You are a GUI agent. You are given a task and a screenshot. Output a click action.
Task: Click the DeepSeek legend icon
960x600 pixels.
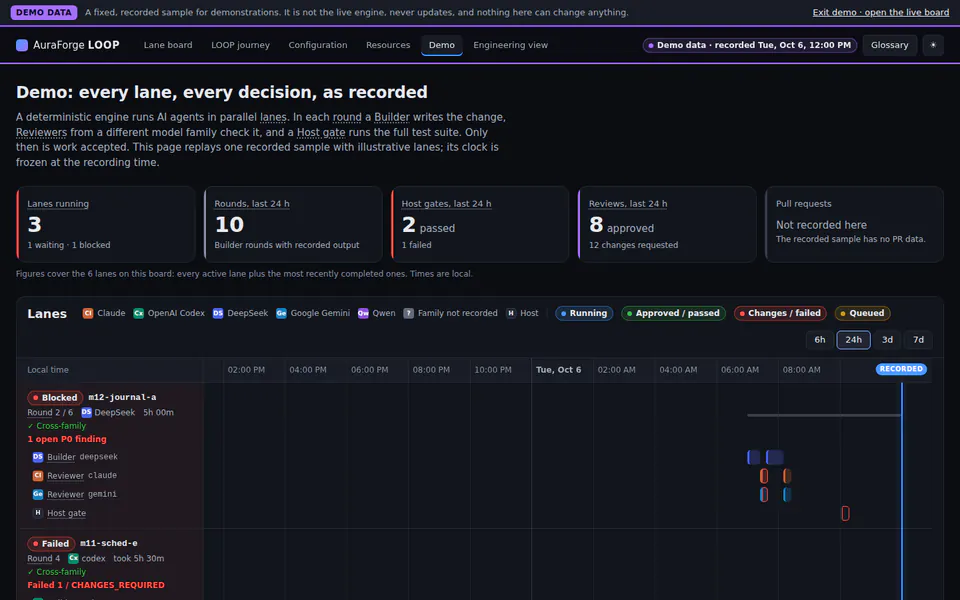pos(218,313)
